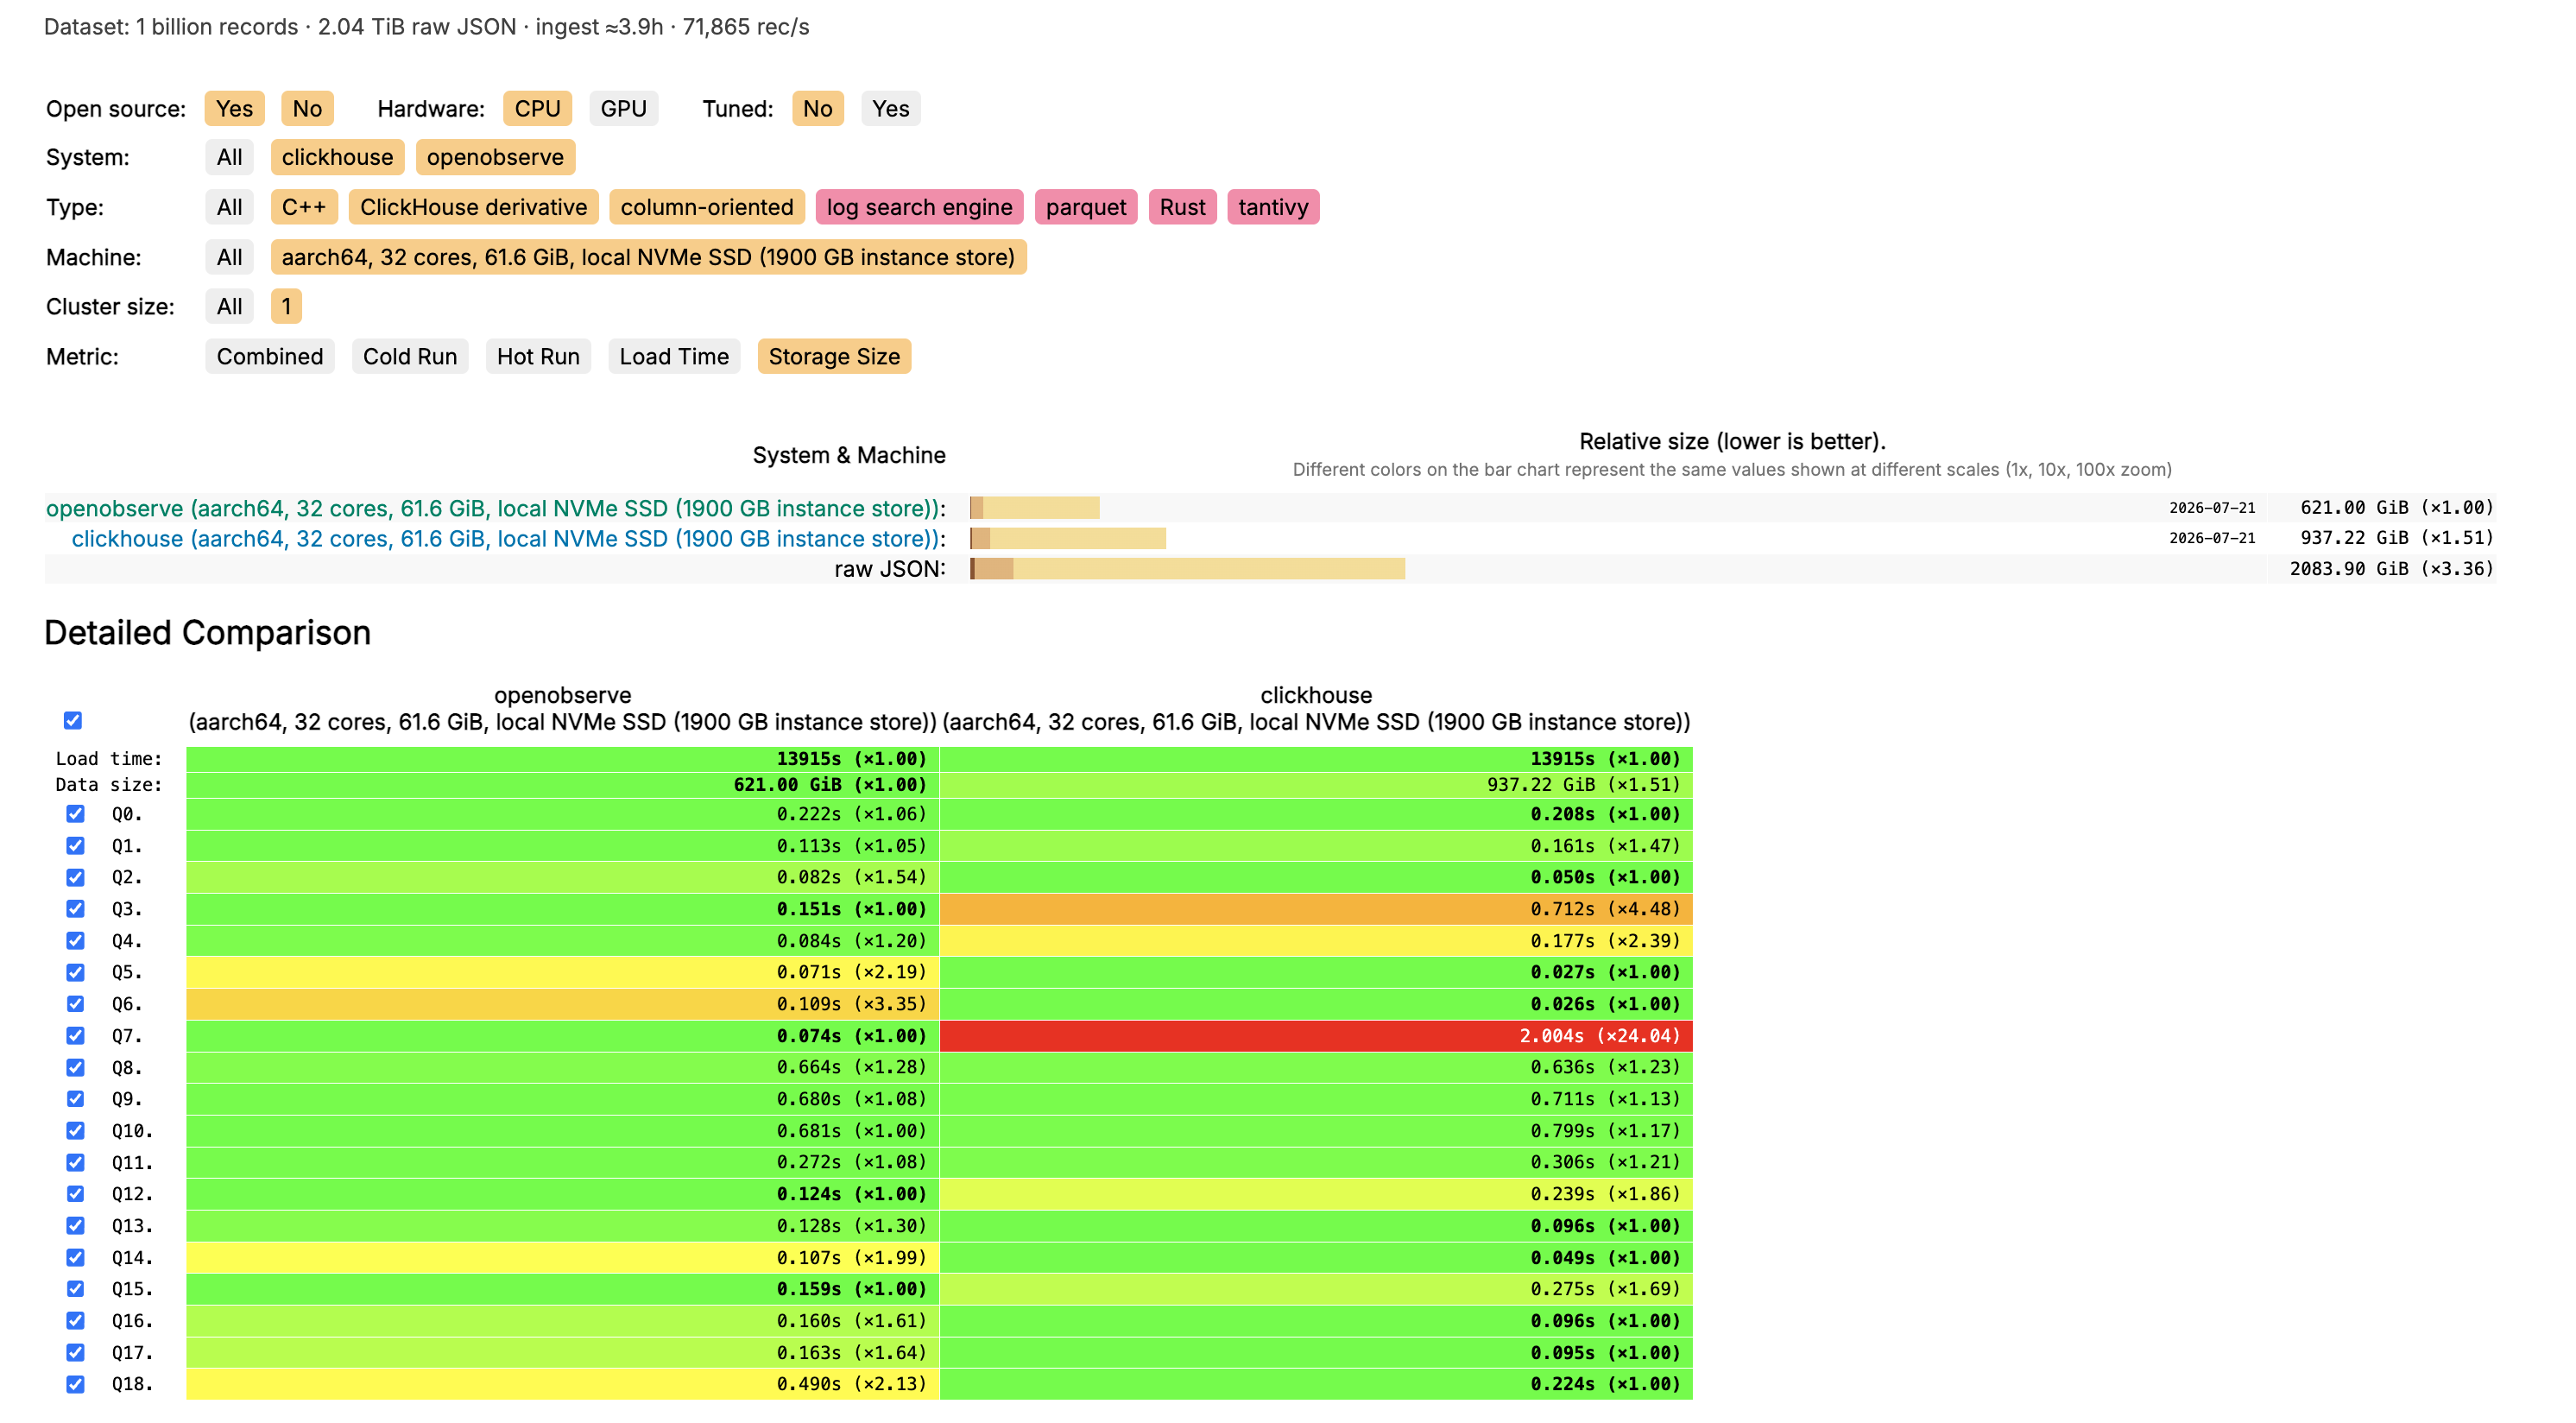Toggle Open source Yes filter

tap(235, 109)
